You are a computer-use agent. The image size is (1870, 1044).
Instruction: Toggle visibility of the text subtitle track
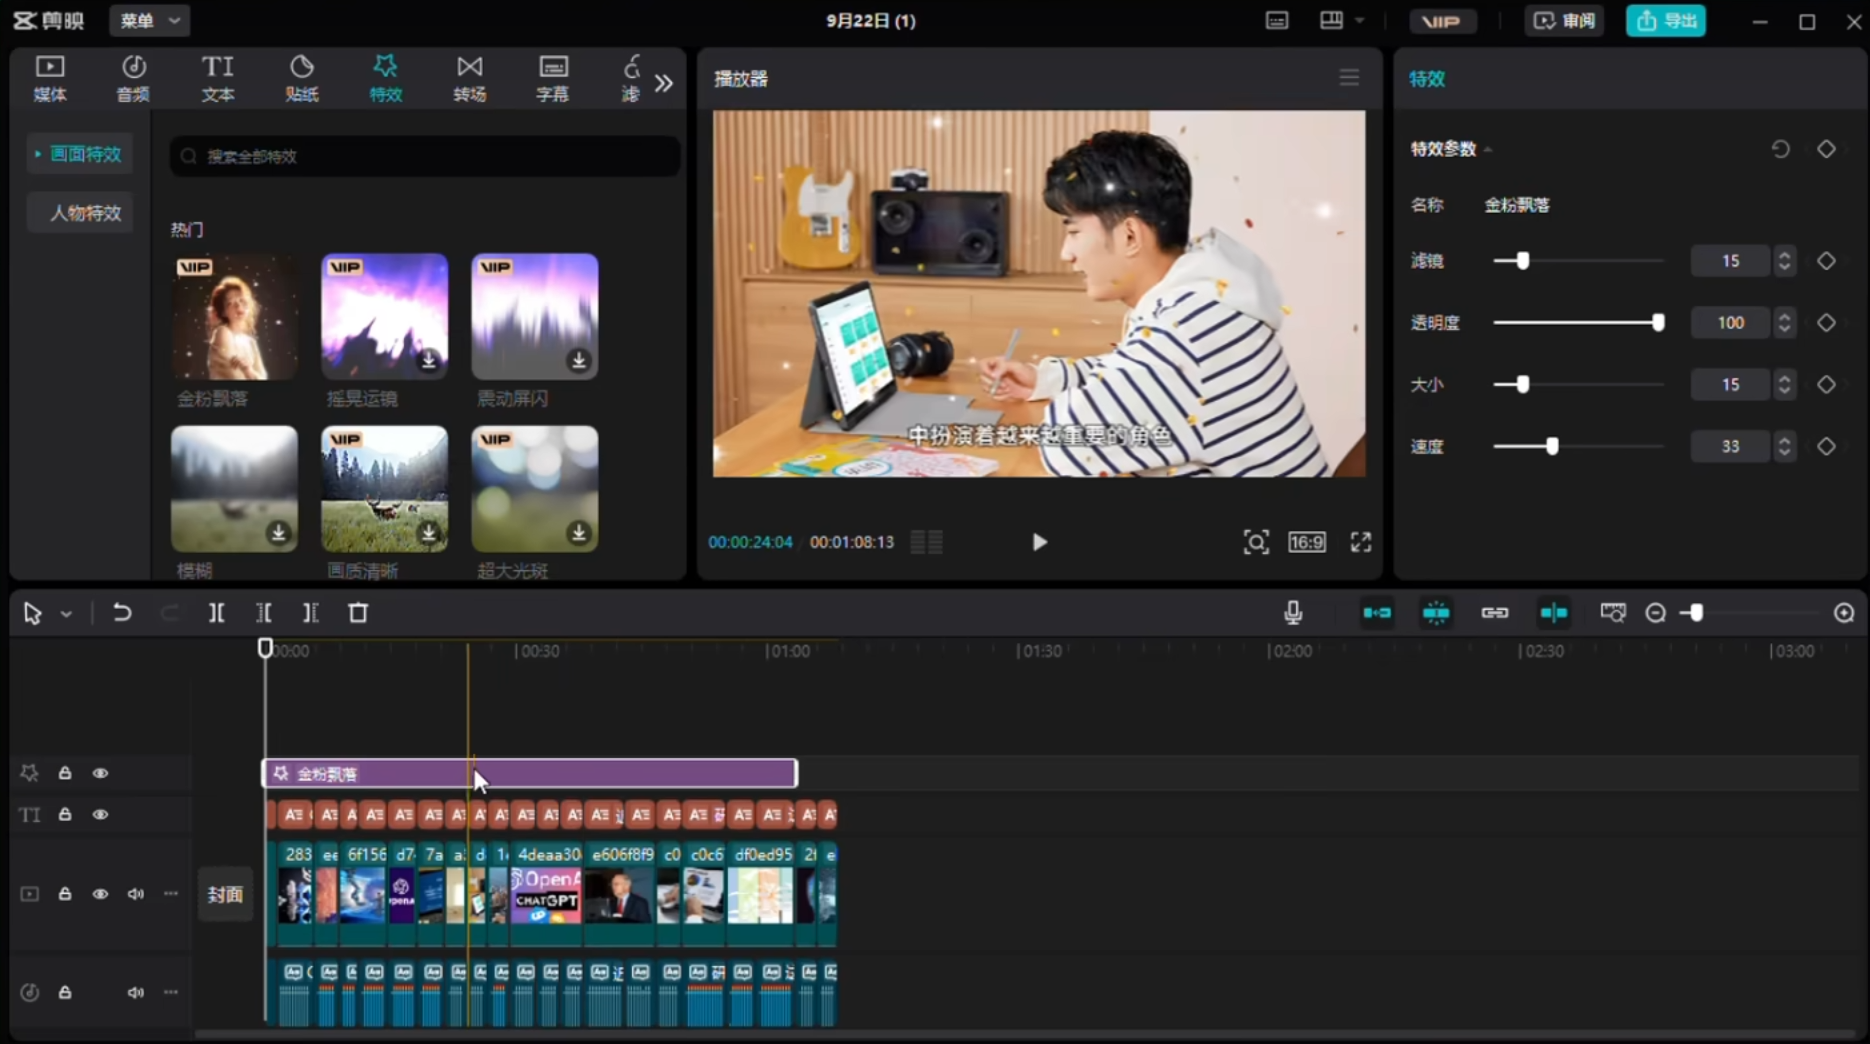[x=100, y=815]
